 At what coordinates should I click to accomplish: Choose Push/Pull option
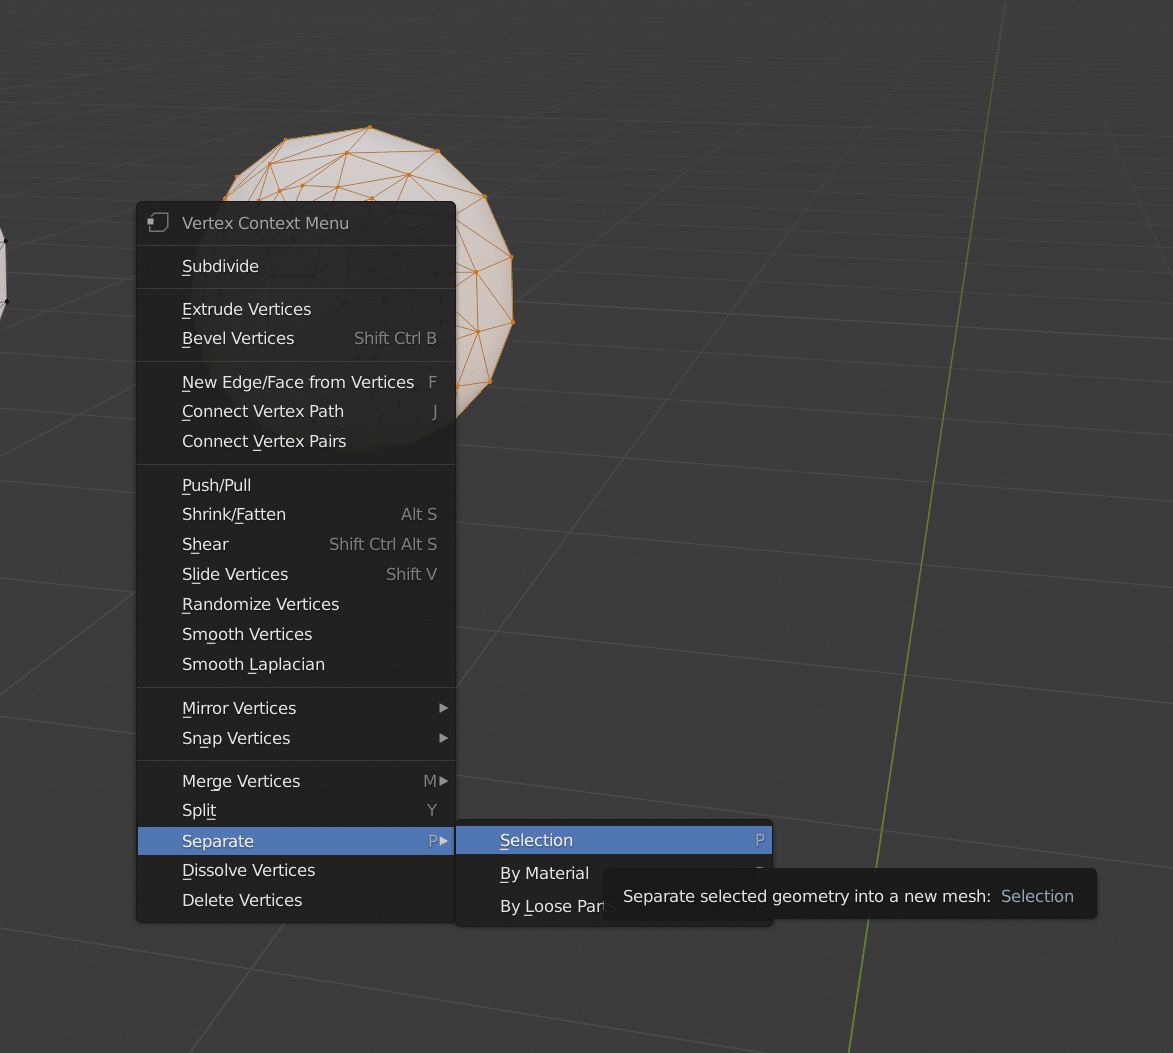coord(296,485)
